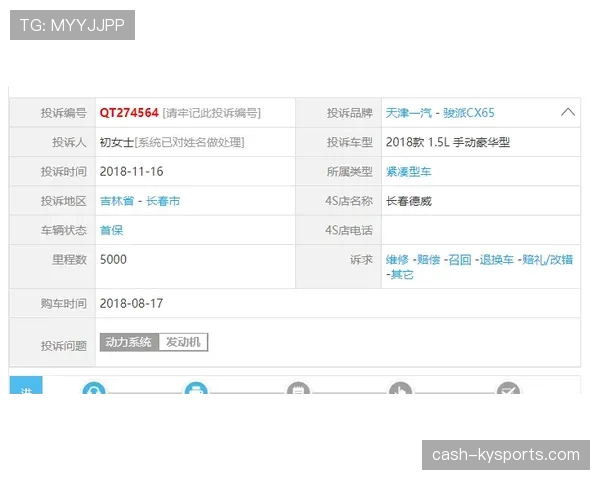The image size is (600, 480).
Task: Click the gray checkmark progress step icon
Action: click(x=508, y=388)
